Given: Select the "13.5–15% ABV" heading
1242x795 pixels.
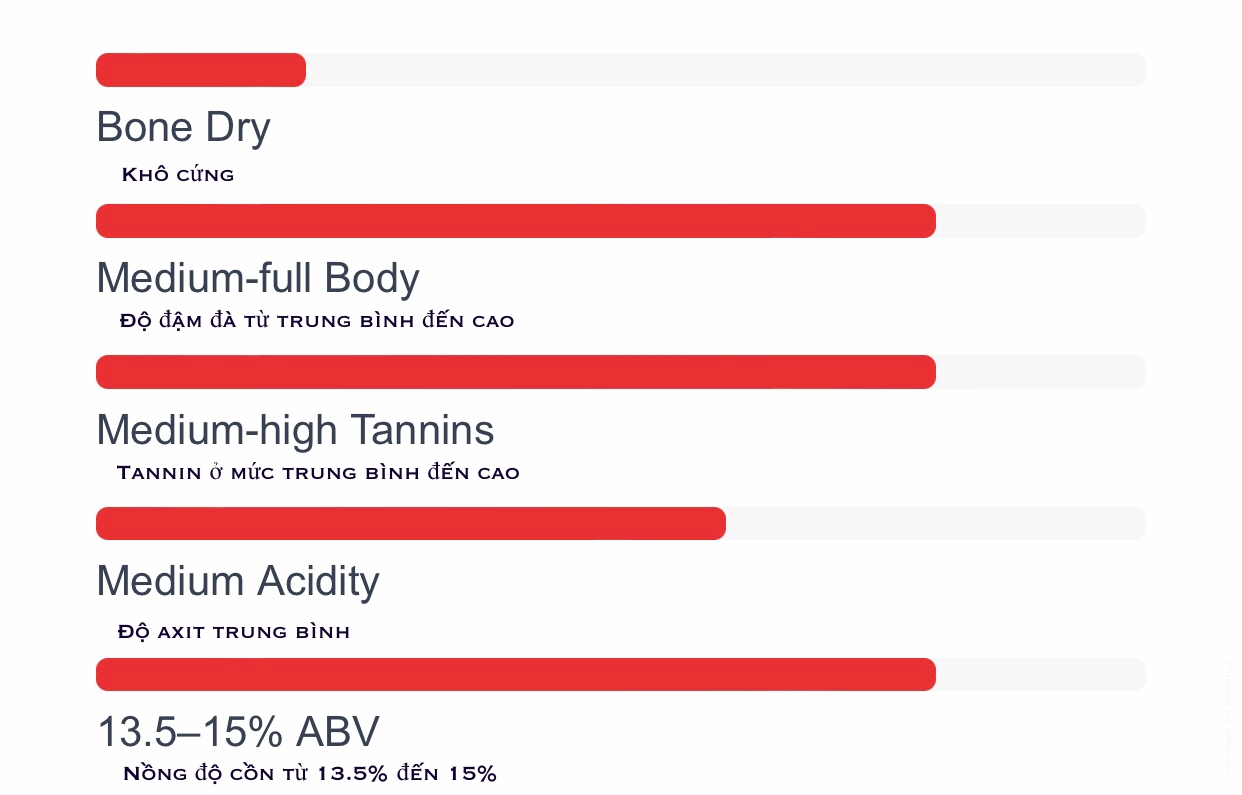Looking at the screenshot, I should pos(238,732).
